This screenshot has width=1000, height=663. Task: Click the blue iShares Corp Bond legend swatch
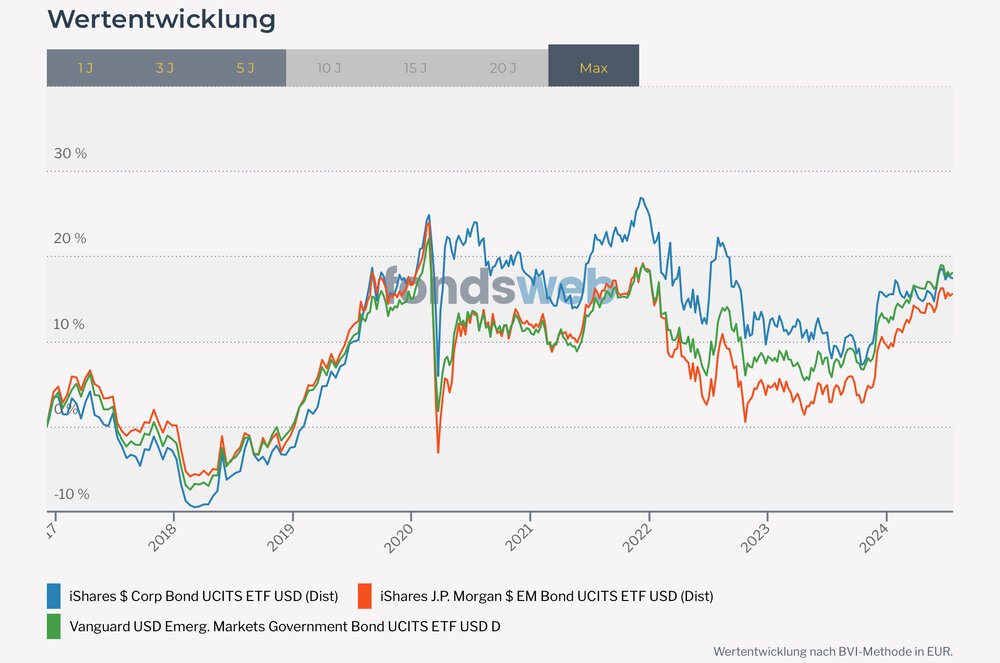click(x=54, y=596)
